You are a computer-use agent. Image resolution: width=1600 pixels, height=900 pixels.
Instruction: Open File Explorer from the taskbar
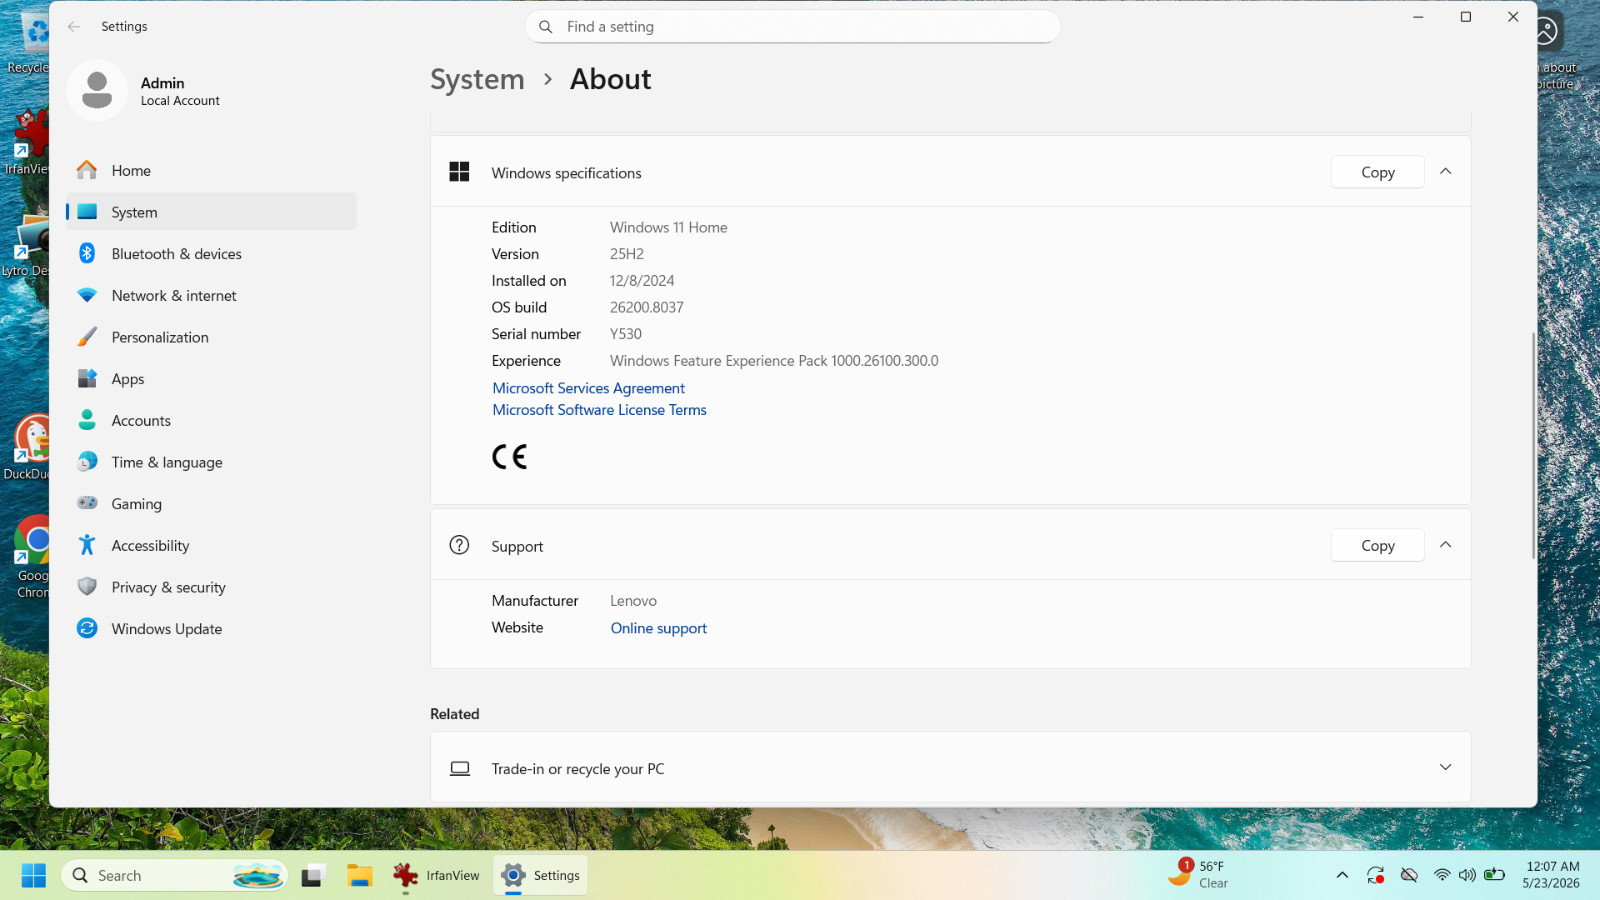point(360,876)
